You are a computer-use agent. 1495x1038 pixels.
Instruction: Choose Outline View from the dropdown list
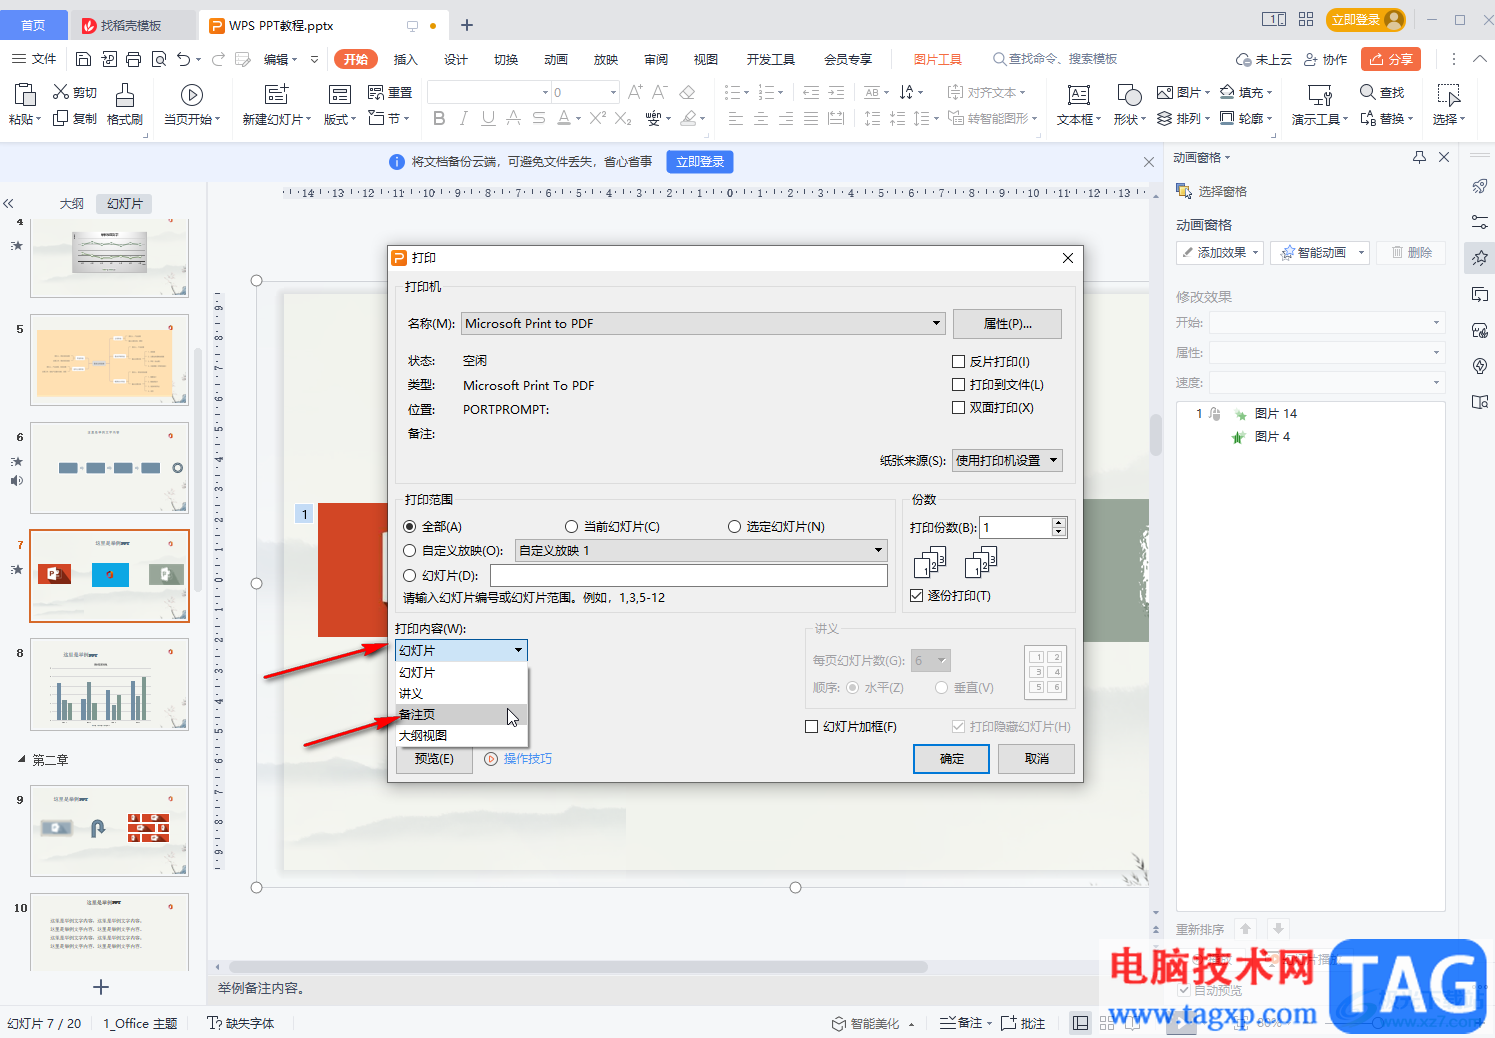tap(461, 735)
